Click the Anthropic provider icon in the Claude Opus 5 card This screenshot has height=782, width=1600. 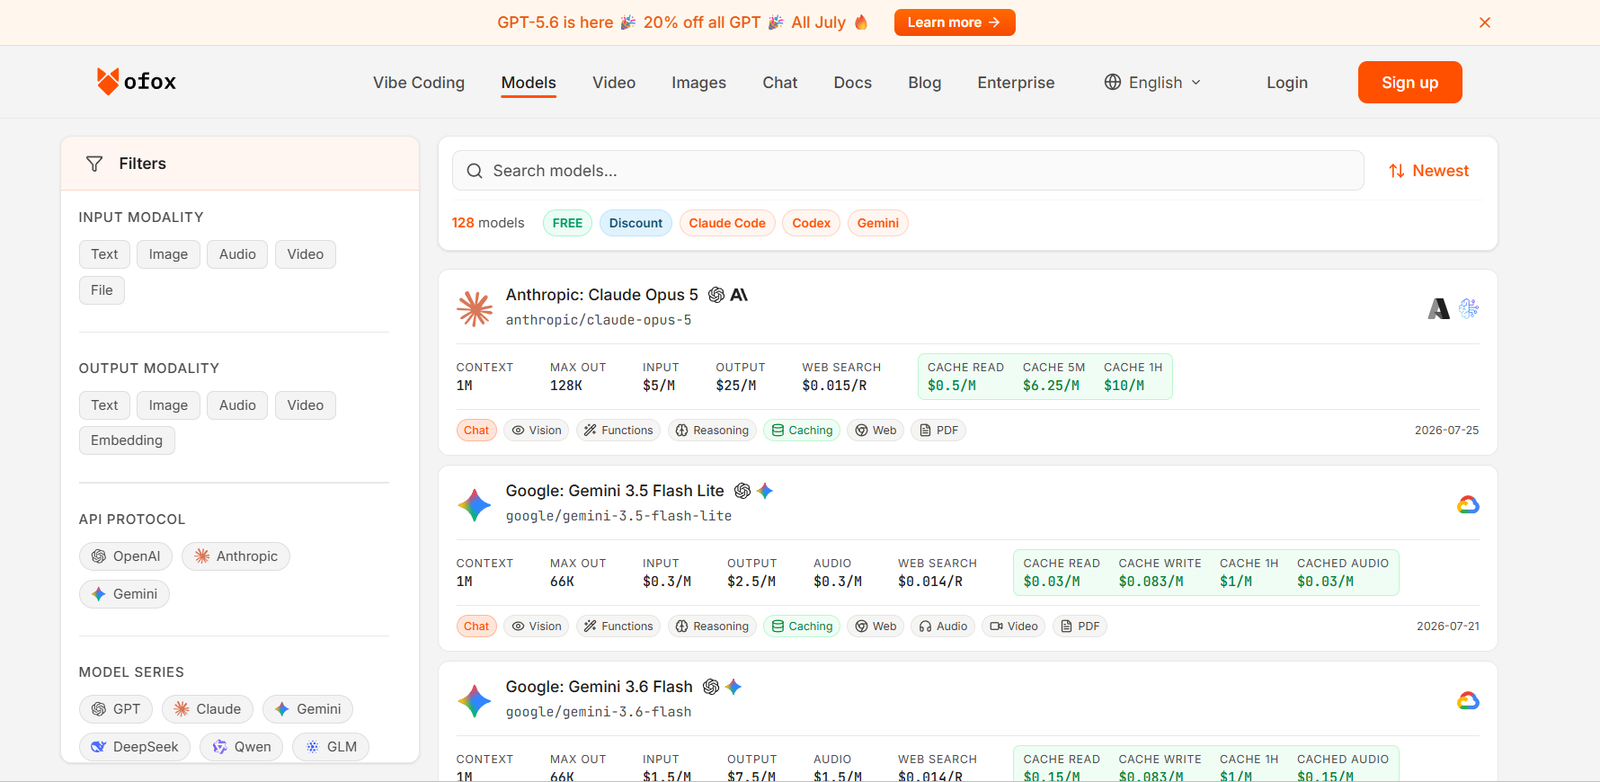tap(1439, 309)
